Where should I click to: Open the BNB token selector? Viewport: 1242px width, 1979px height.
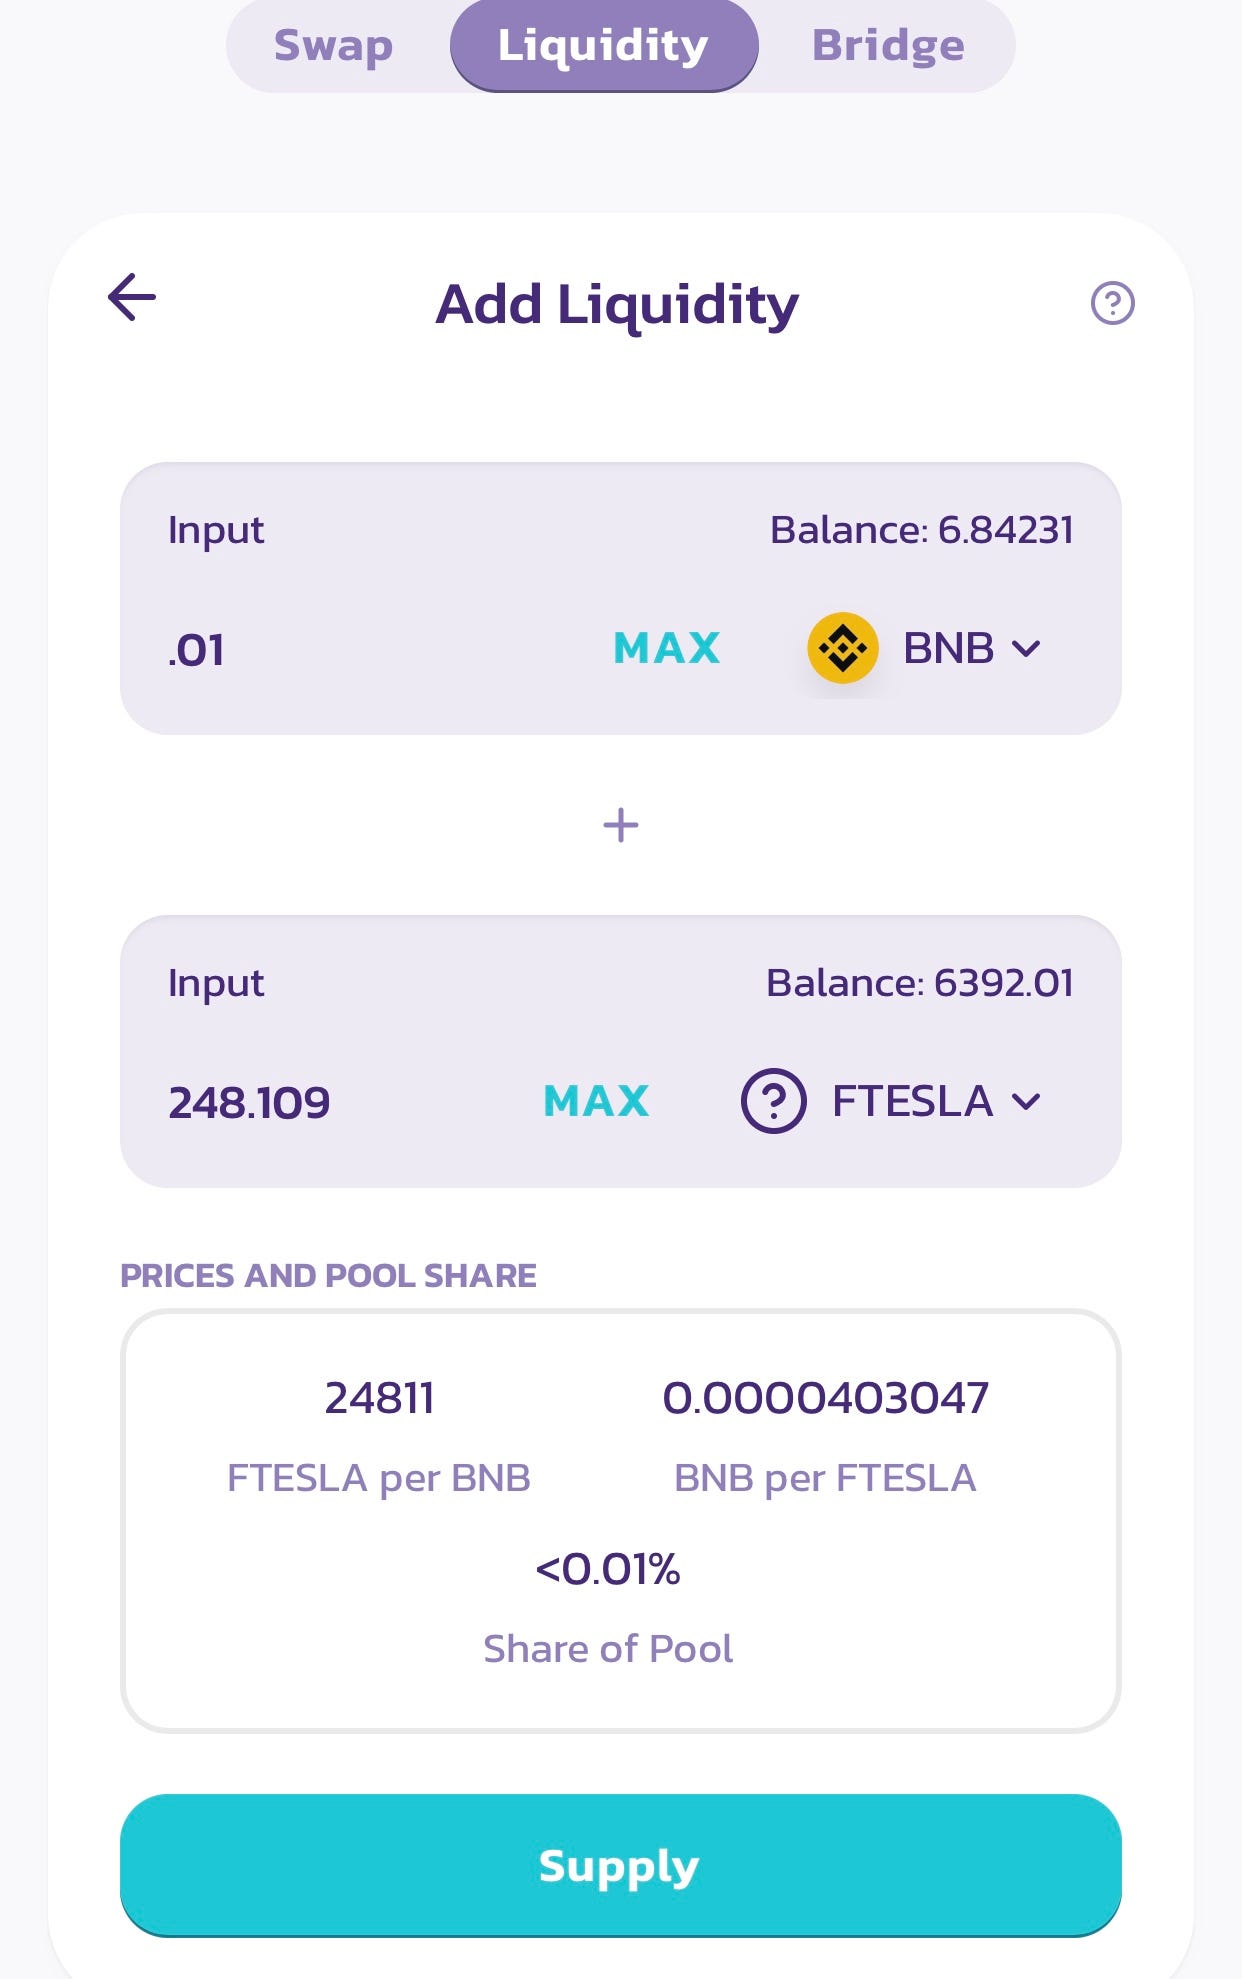coord(925,648)
